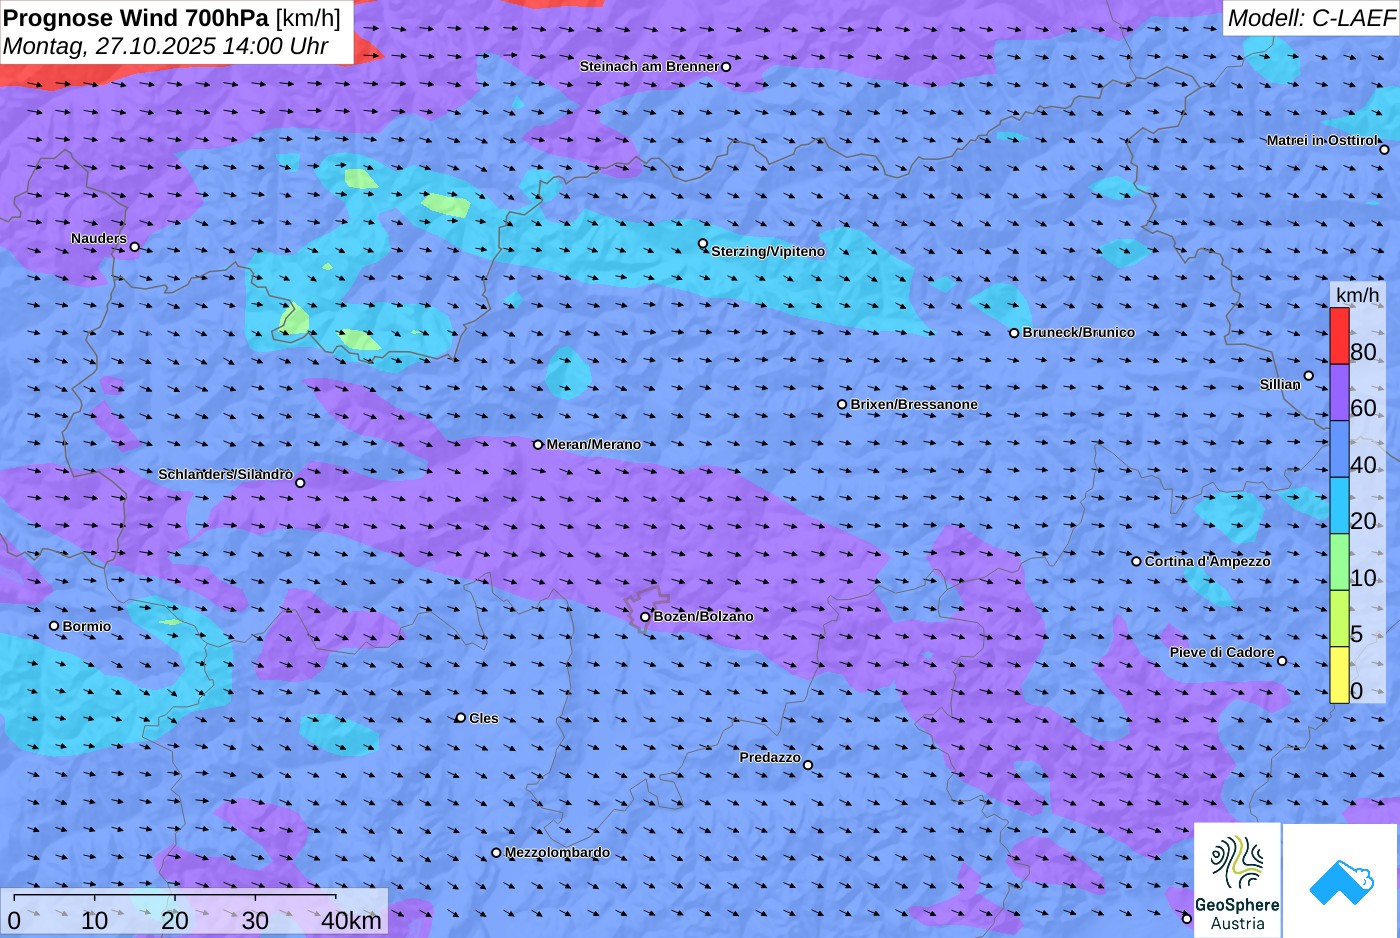This screenshot has height=938, width=1400.
Task: Click the Predazzo marker dot
Action: pyautogui.click(x=808, y=765)
